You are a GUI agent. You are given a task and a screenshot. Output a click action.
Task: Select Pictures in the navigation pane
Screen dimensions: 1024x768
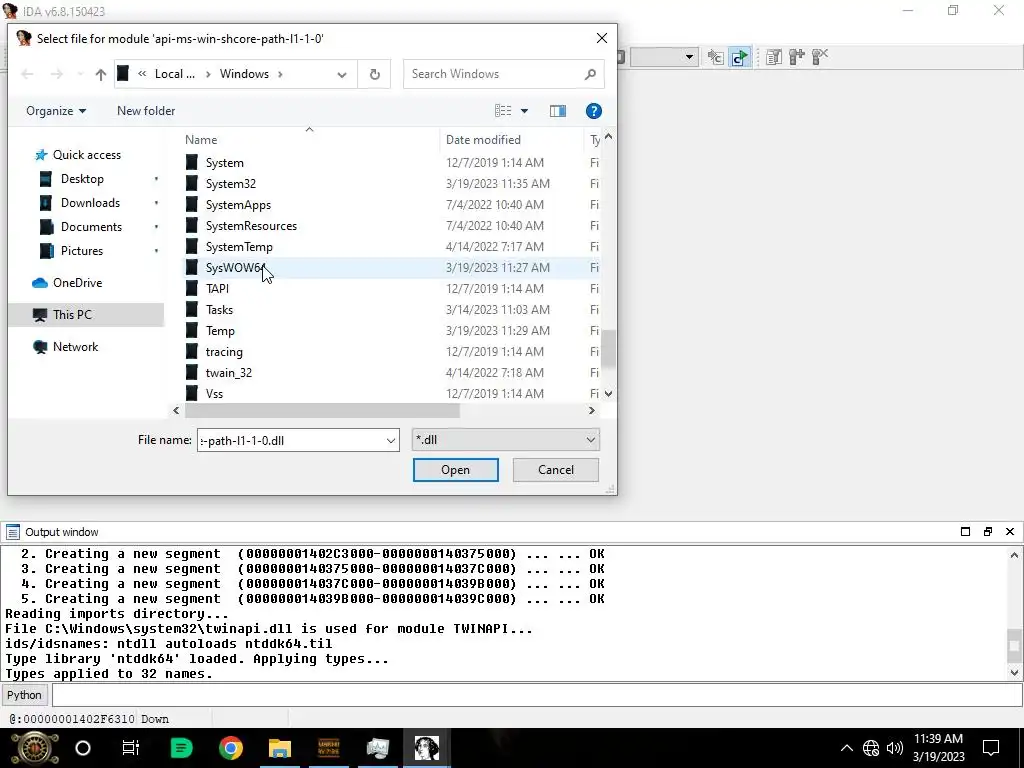coord(82,251)
